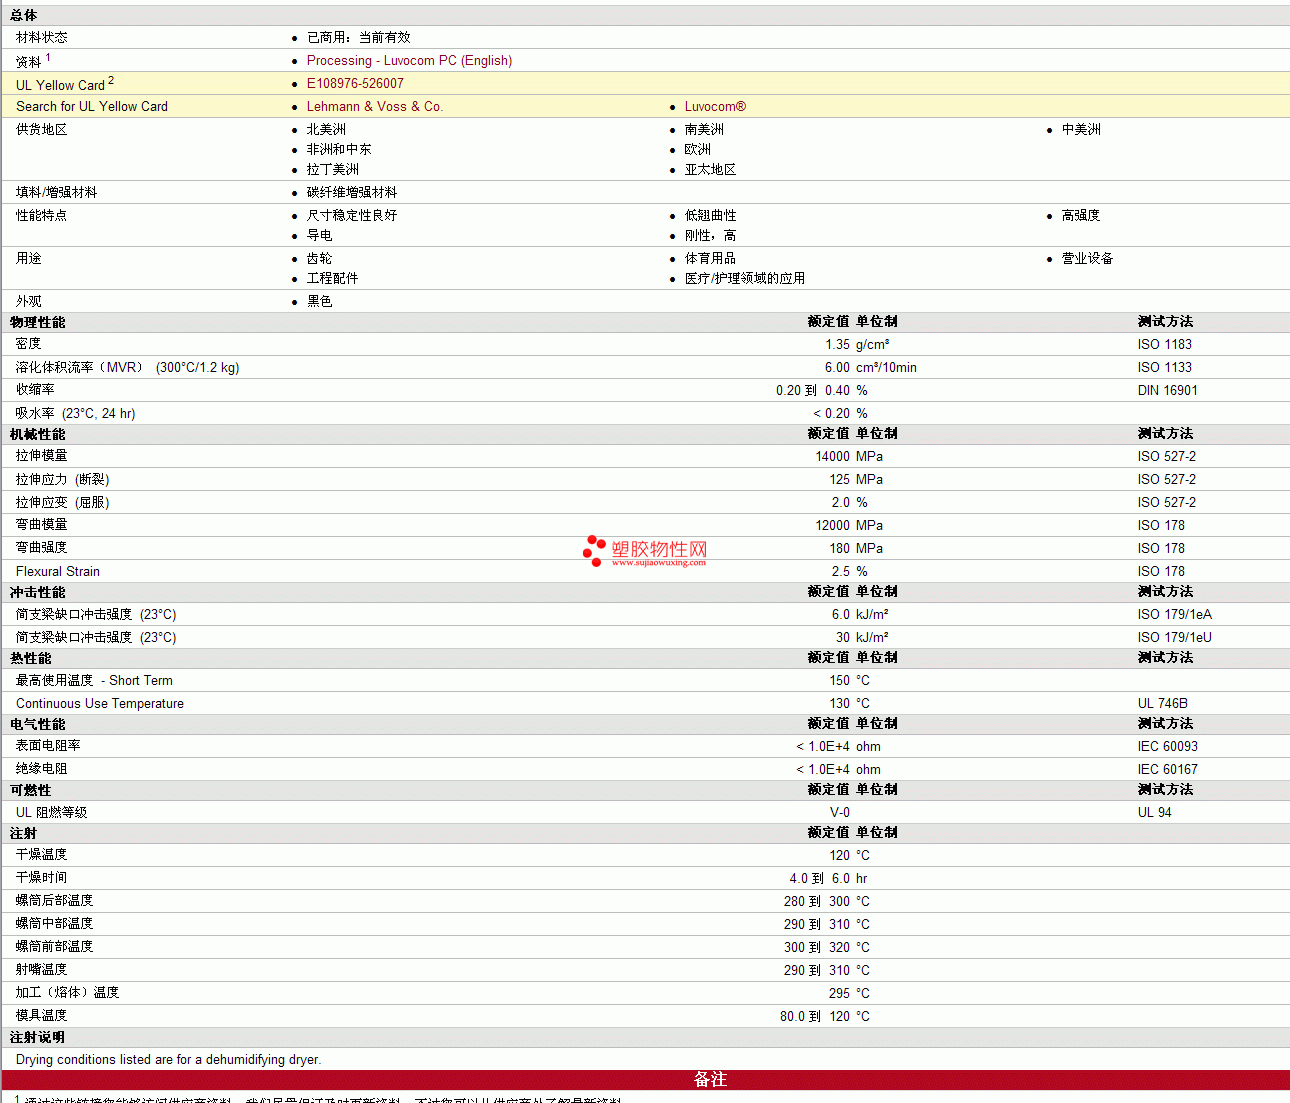Viewport: 1290px width, 1103px height.
Task: Click the UL 746B test method
Action: [1162, 703]
